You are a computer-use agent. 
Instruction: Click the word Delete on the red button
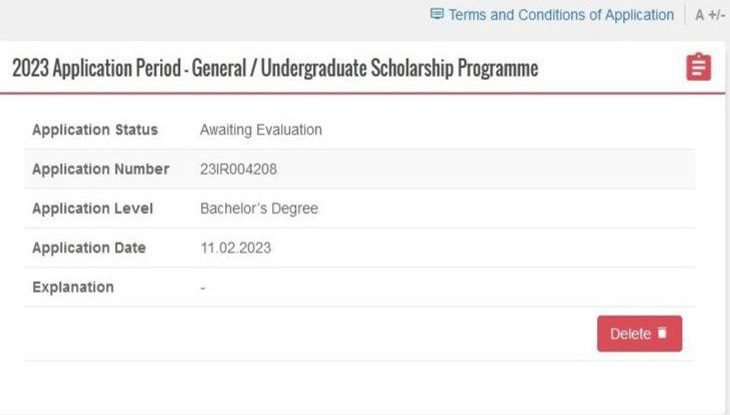tap(630, 334)
